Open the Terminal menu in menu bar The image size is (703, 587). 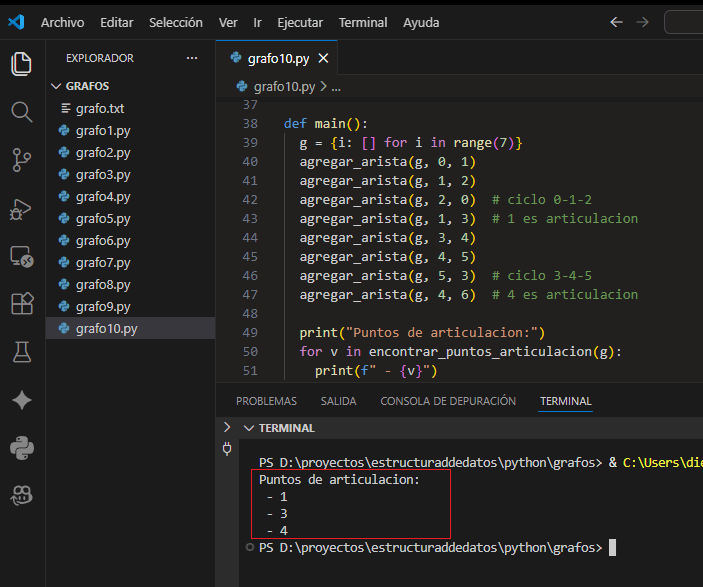pyautogui.click(x=363, y=22)
